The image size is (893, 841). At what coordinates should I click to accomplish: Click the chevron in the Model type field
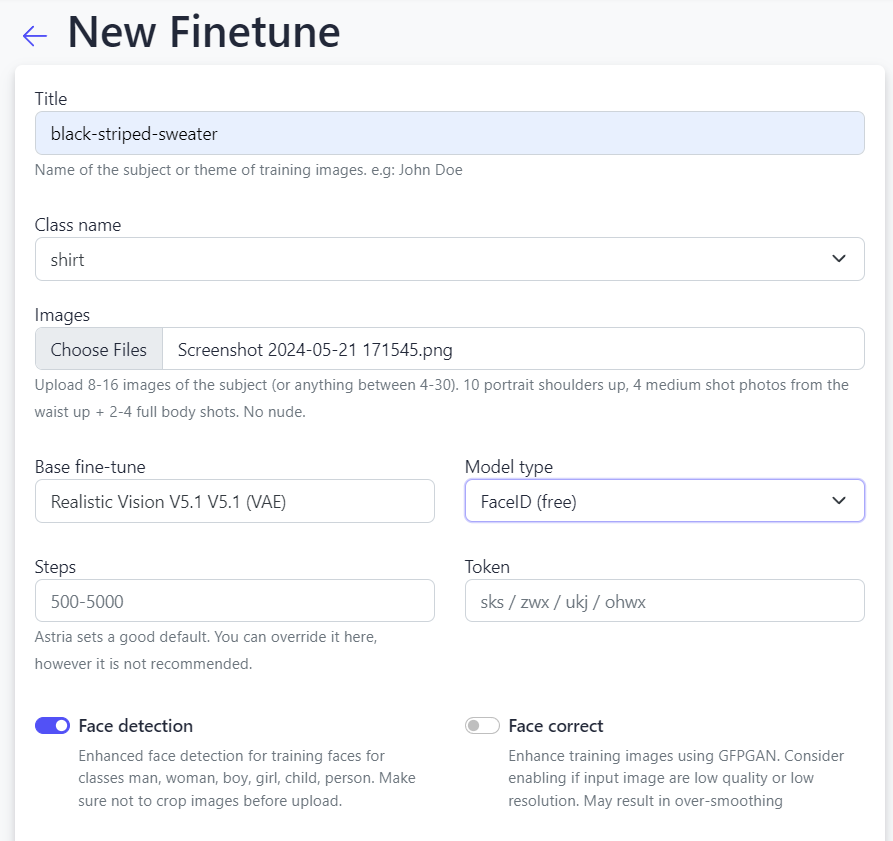pyautogui.click(x=838, y=501)
